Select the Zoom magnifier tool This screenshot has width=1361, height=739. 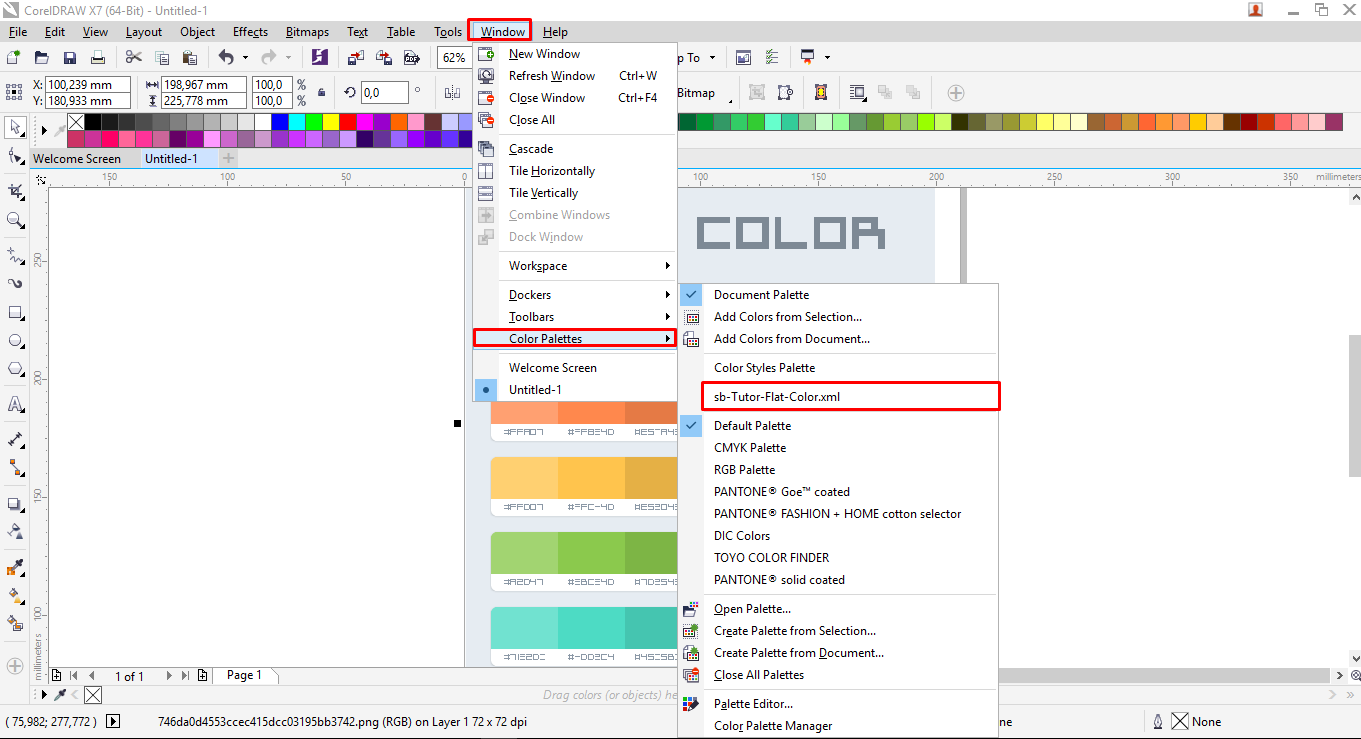[15, 220]
